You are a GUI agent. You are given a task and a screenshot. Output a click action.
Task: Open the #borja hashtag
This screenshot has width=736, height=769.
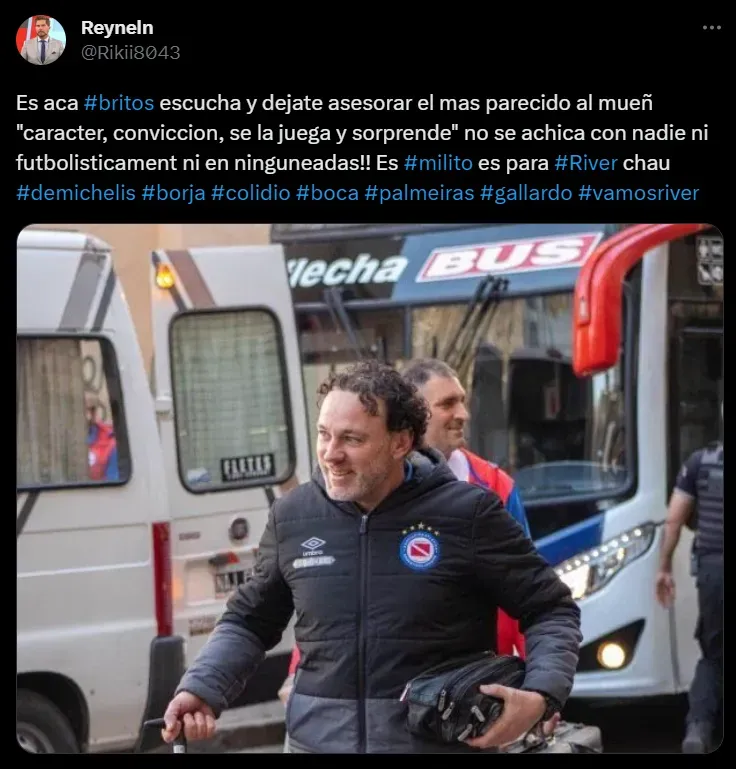pyautogui.click(x=174, y=193)
